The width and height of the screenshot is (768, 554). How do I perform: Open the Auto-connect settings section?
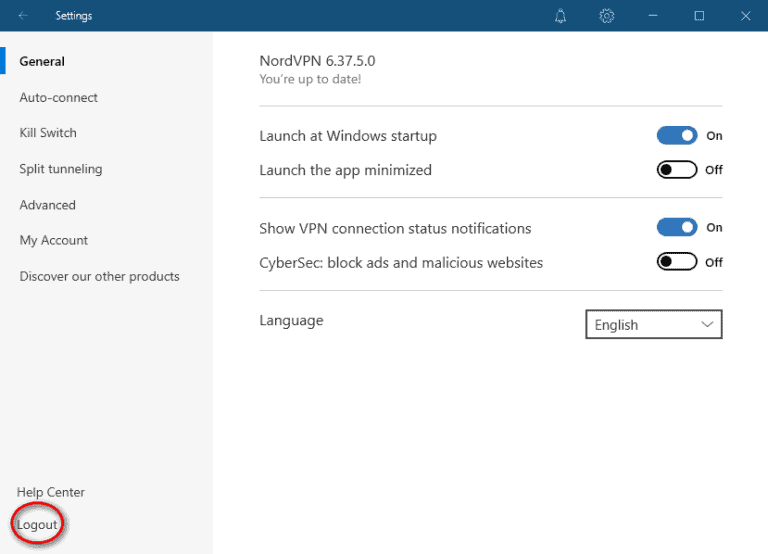point(59,98)
